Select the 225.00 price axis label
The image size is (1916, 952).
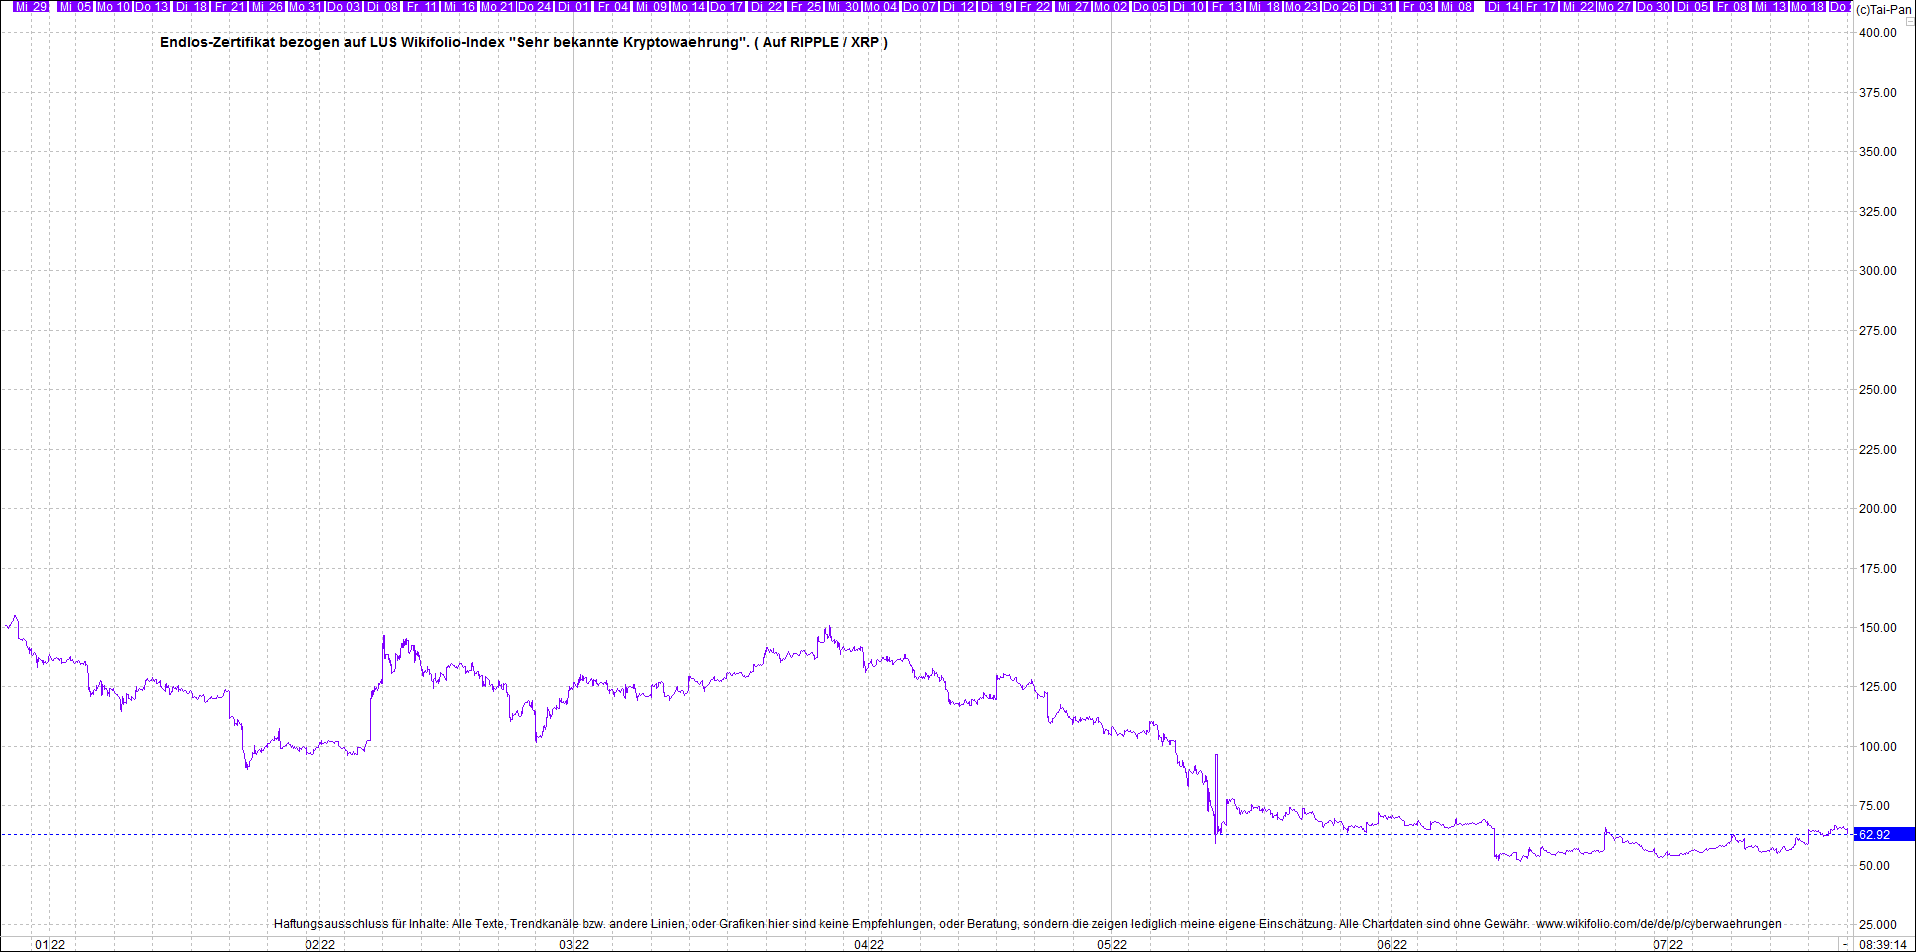(1877, 450)
